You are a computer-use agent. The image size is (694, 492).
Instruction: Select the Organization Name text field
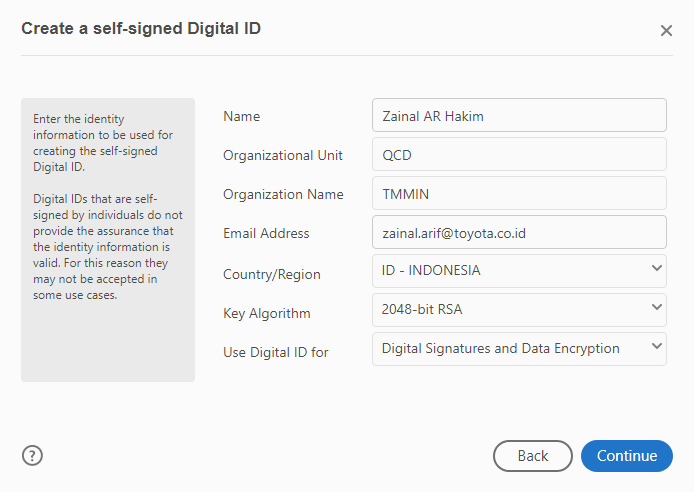(x=518, y=193)
